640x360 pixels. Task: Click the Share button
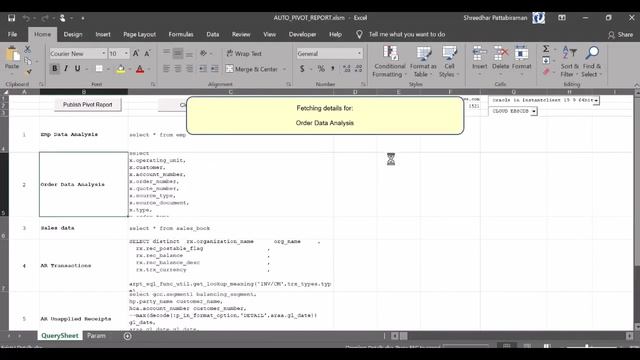(x=620, y=35)
